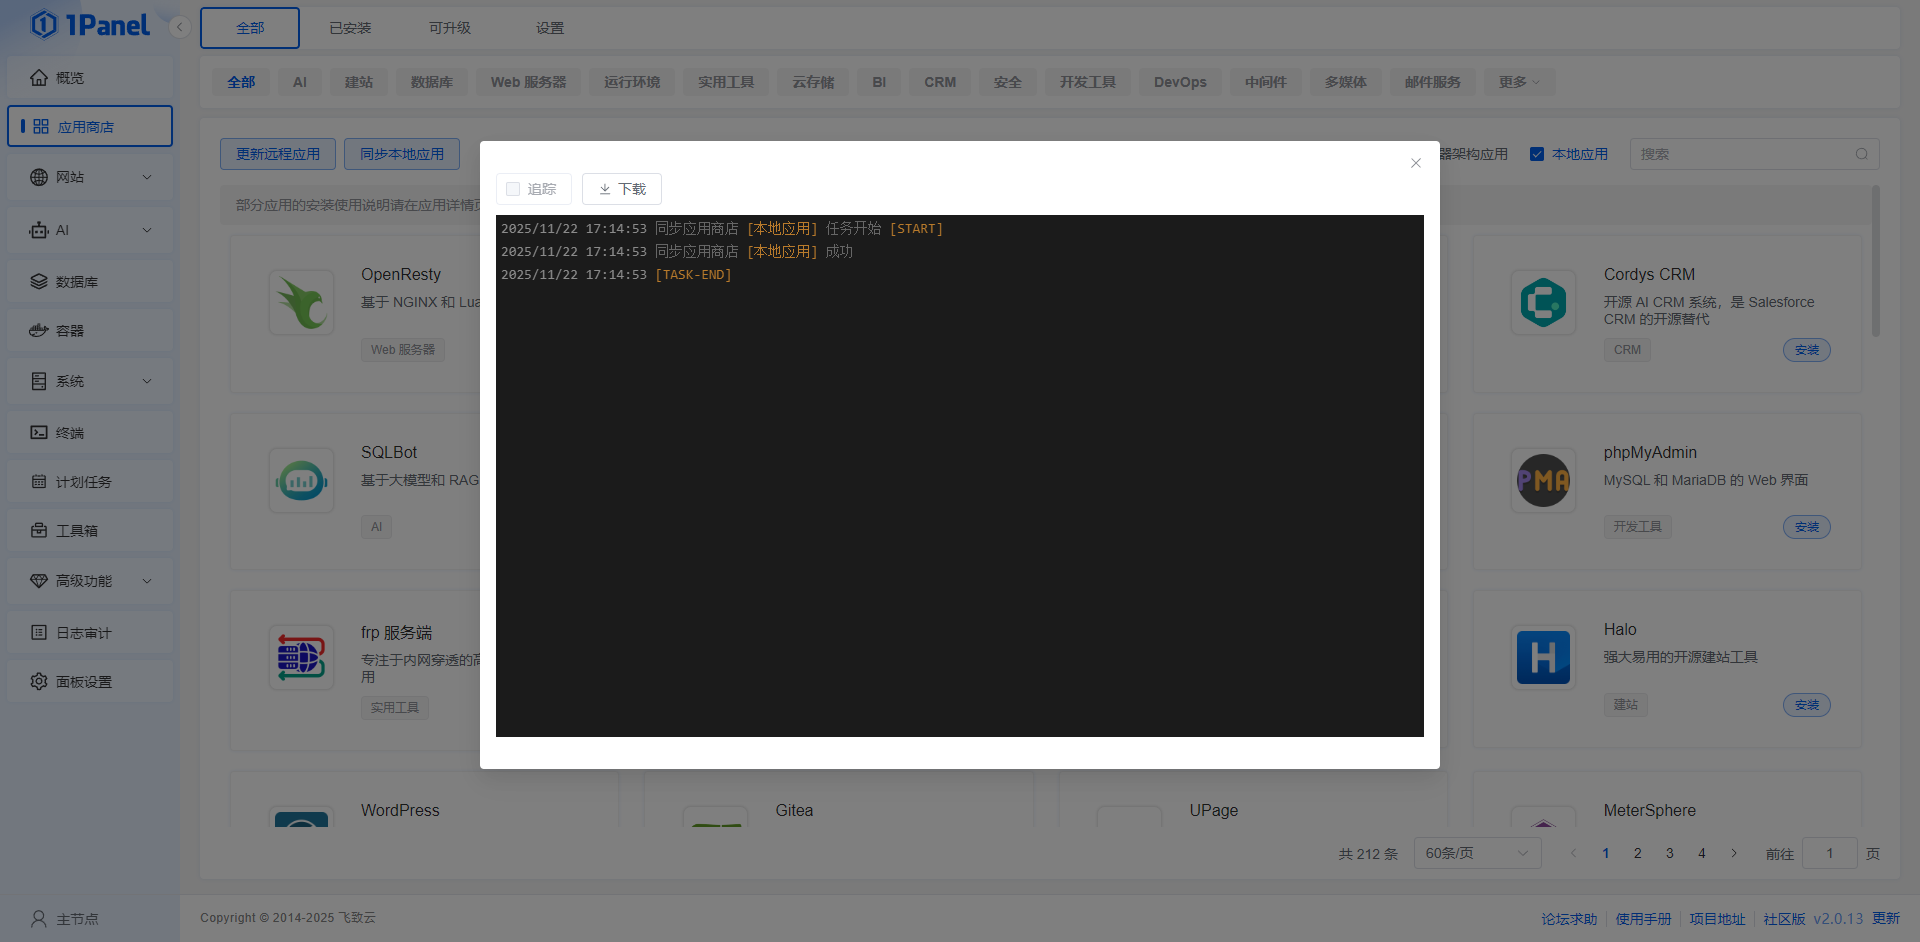Open 容器 via its docker icon
Screen dimensions: 1920x942
pos(39,331)
